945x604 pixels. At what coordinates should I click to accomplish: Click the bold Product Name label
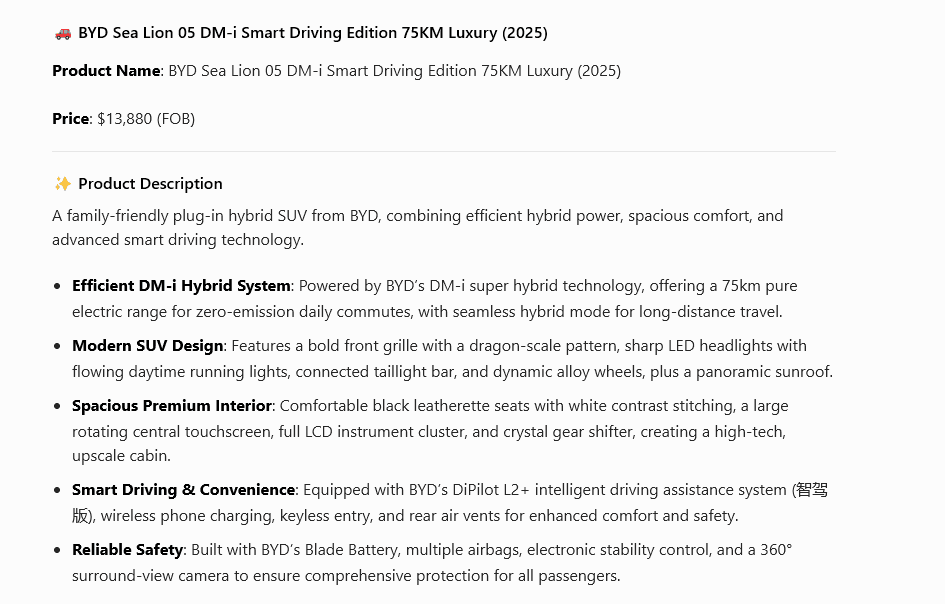tap(106, 71)
